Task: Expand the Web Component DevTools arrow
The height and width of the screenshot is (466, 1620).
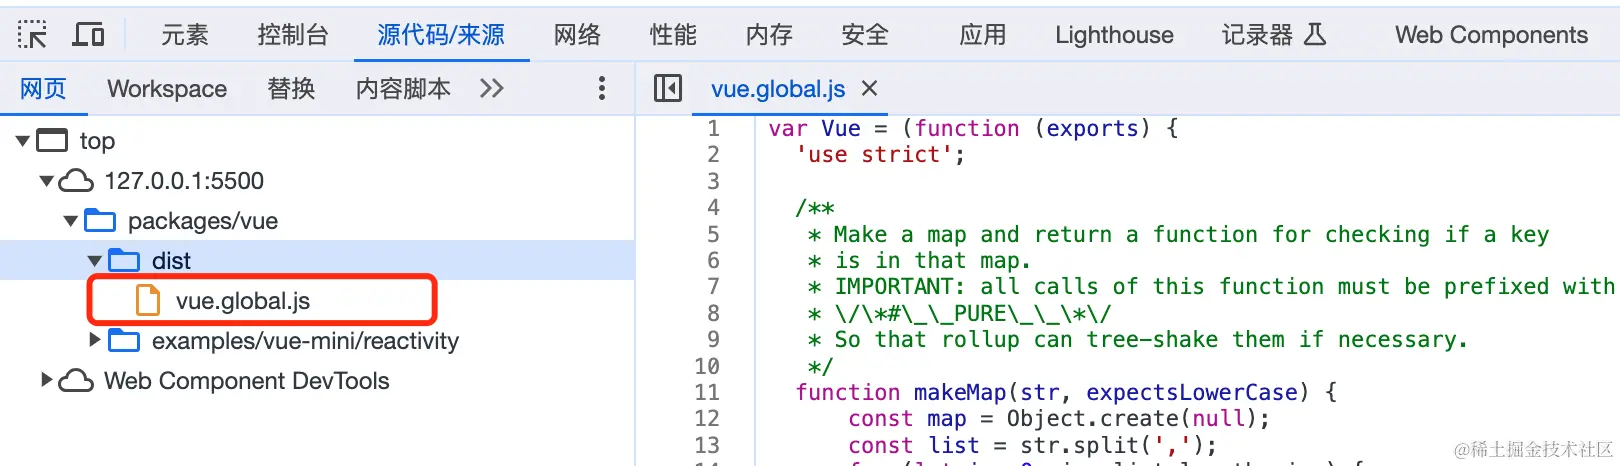Action: [46, 380]
